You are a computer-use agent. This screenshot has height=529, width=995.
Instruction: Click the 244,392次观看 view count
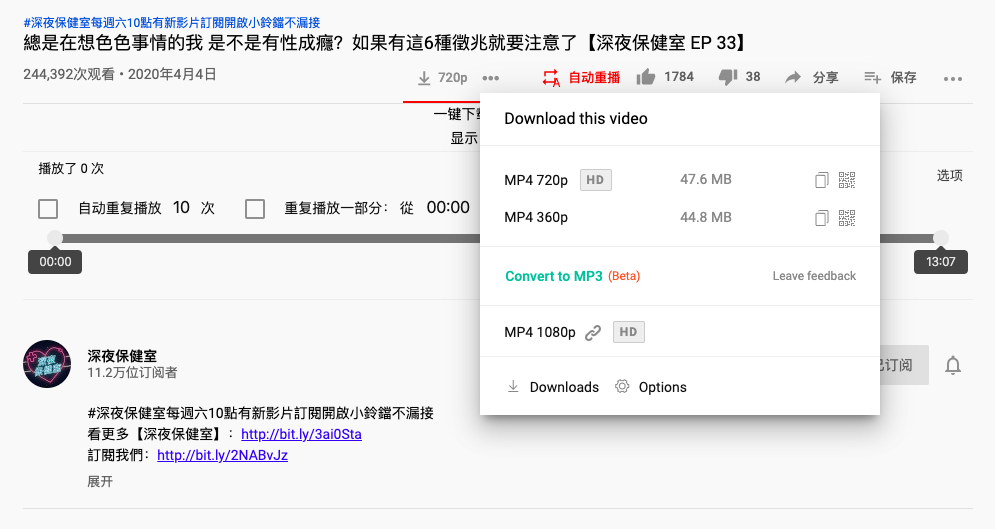click(x=69, y=75)
